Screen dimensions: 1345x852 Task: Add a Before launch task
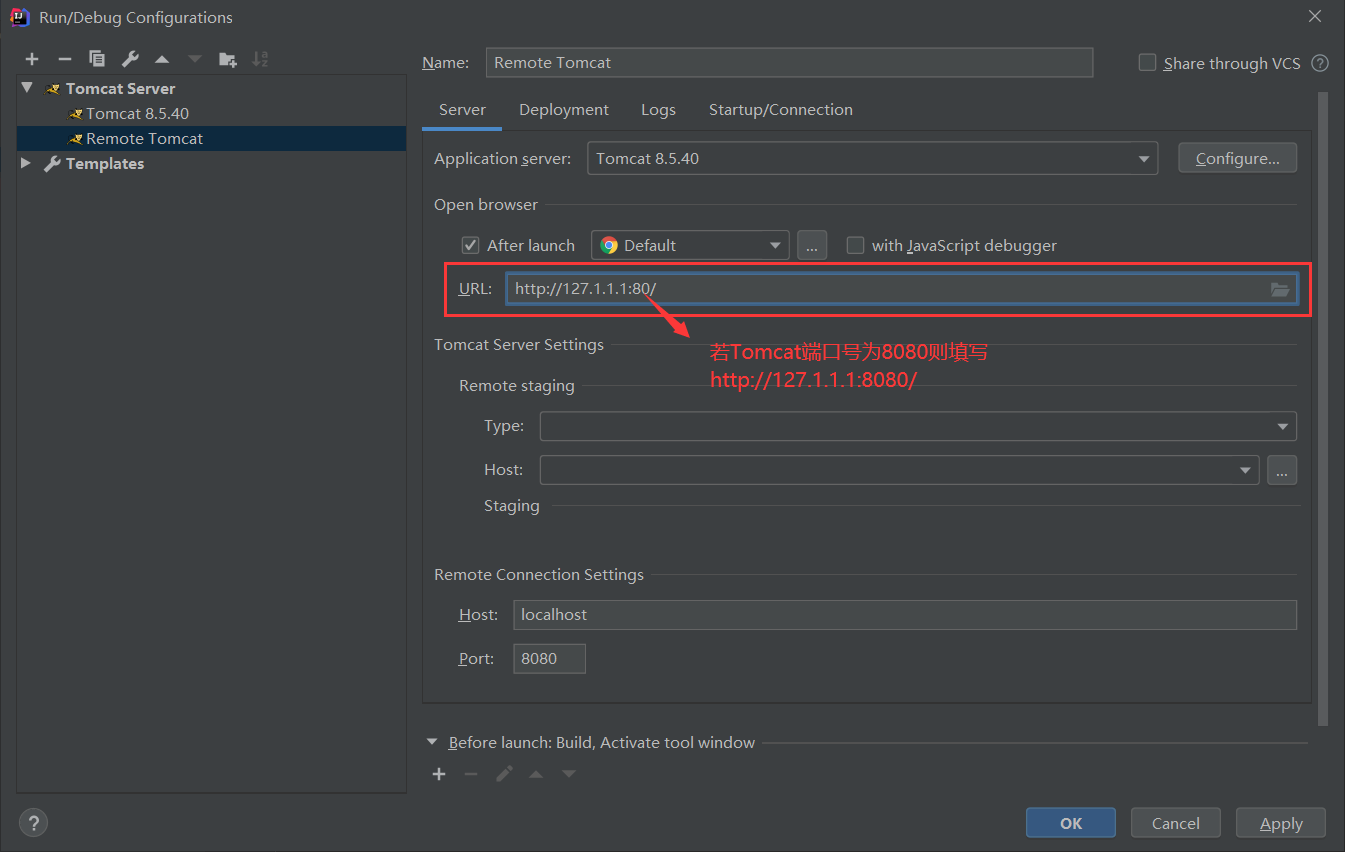coord(439,774)
